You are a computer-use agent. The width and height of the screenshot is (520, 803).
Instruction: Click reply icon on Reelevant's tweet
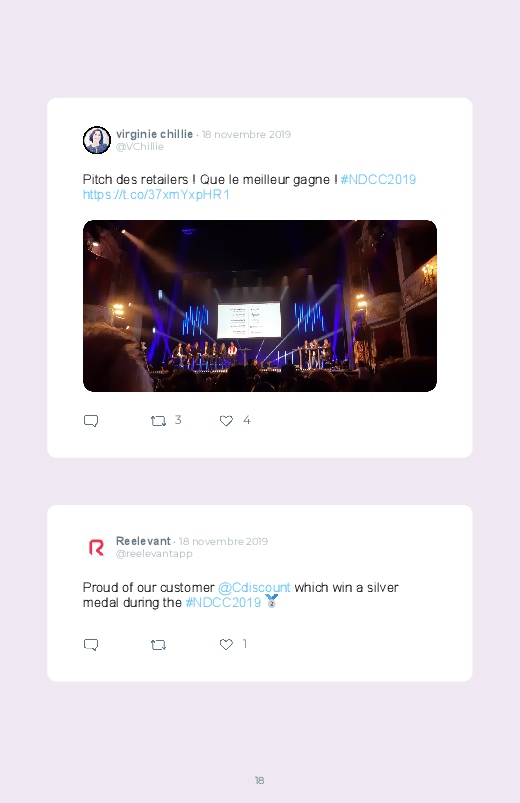(x=91, y=645)
